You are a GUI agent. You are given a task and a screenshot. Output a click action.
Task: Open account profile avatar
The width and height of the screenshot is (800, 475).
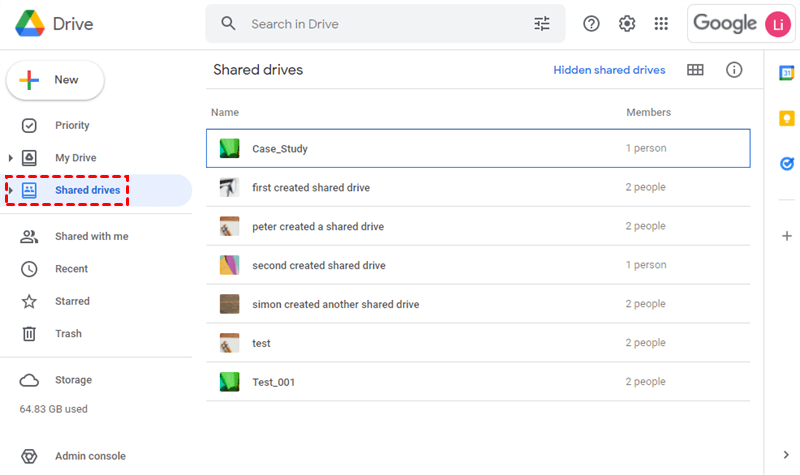(x=776, y=24)
